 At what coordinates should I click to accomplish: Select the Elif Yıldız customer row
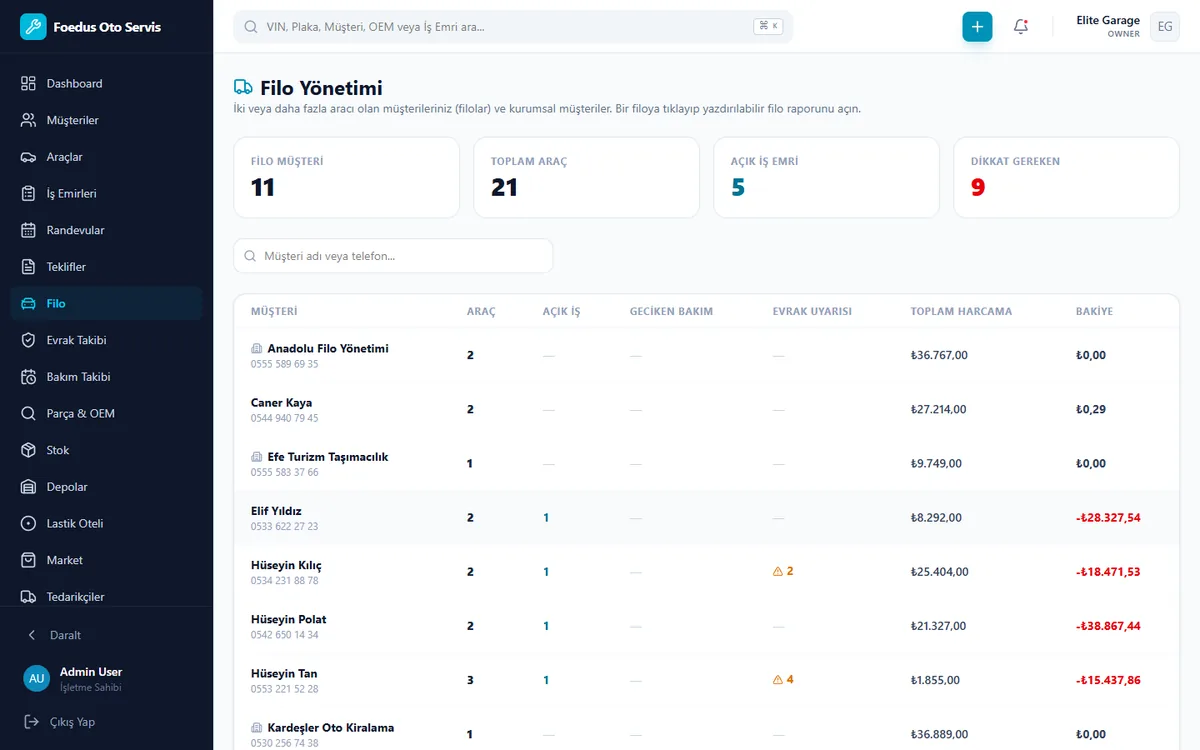point(707,518)
